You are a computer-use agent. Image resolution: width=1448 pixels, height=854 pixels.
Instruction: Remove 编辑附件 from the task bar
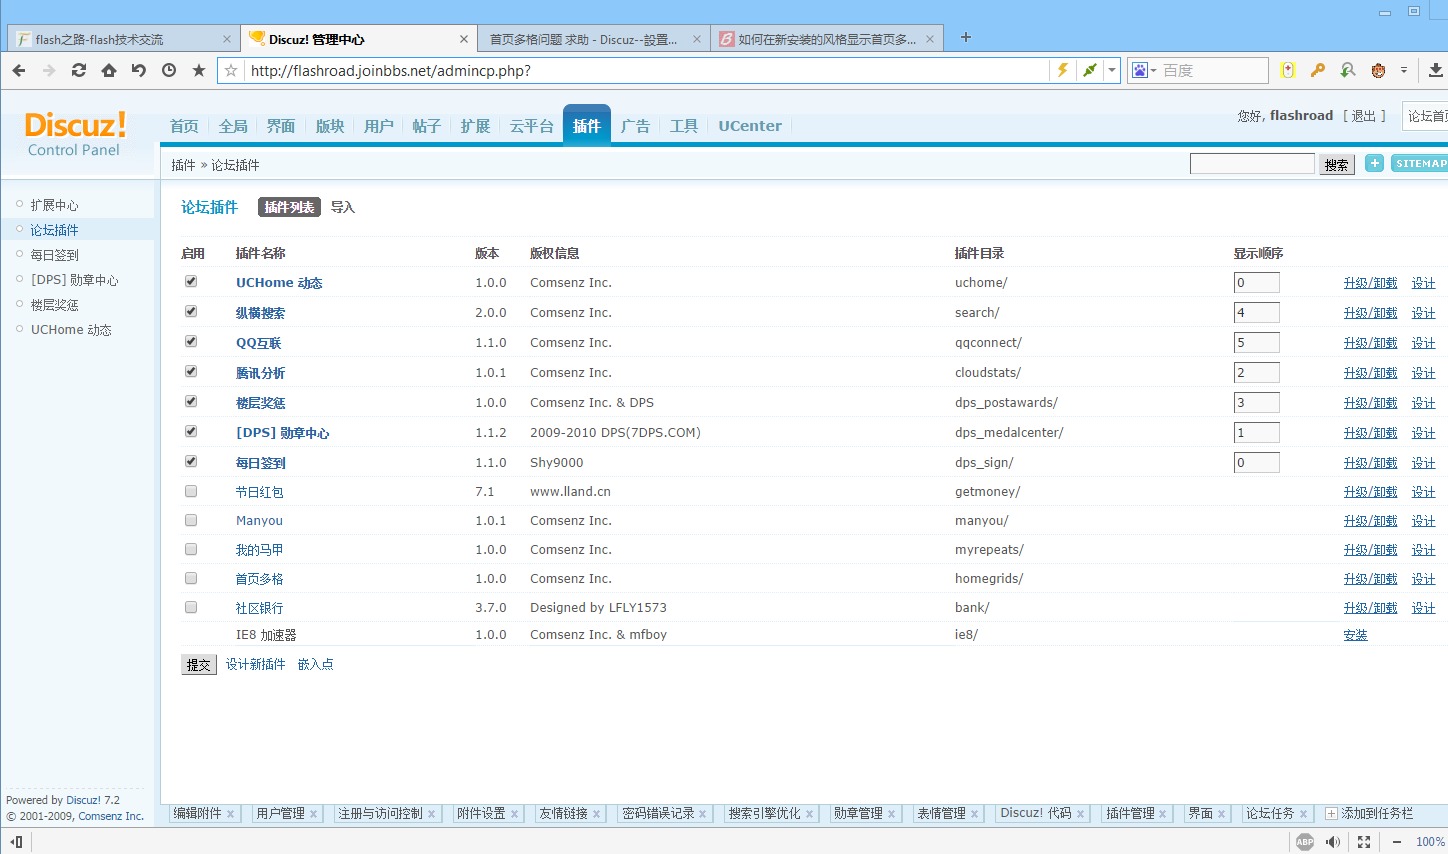230,814
